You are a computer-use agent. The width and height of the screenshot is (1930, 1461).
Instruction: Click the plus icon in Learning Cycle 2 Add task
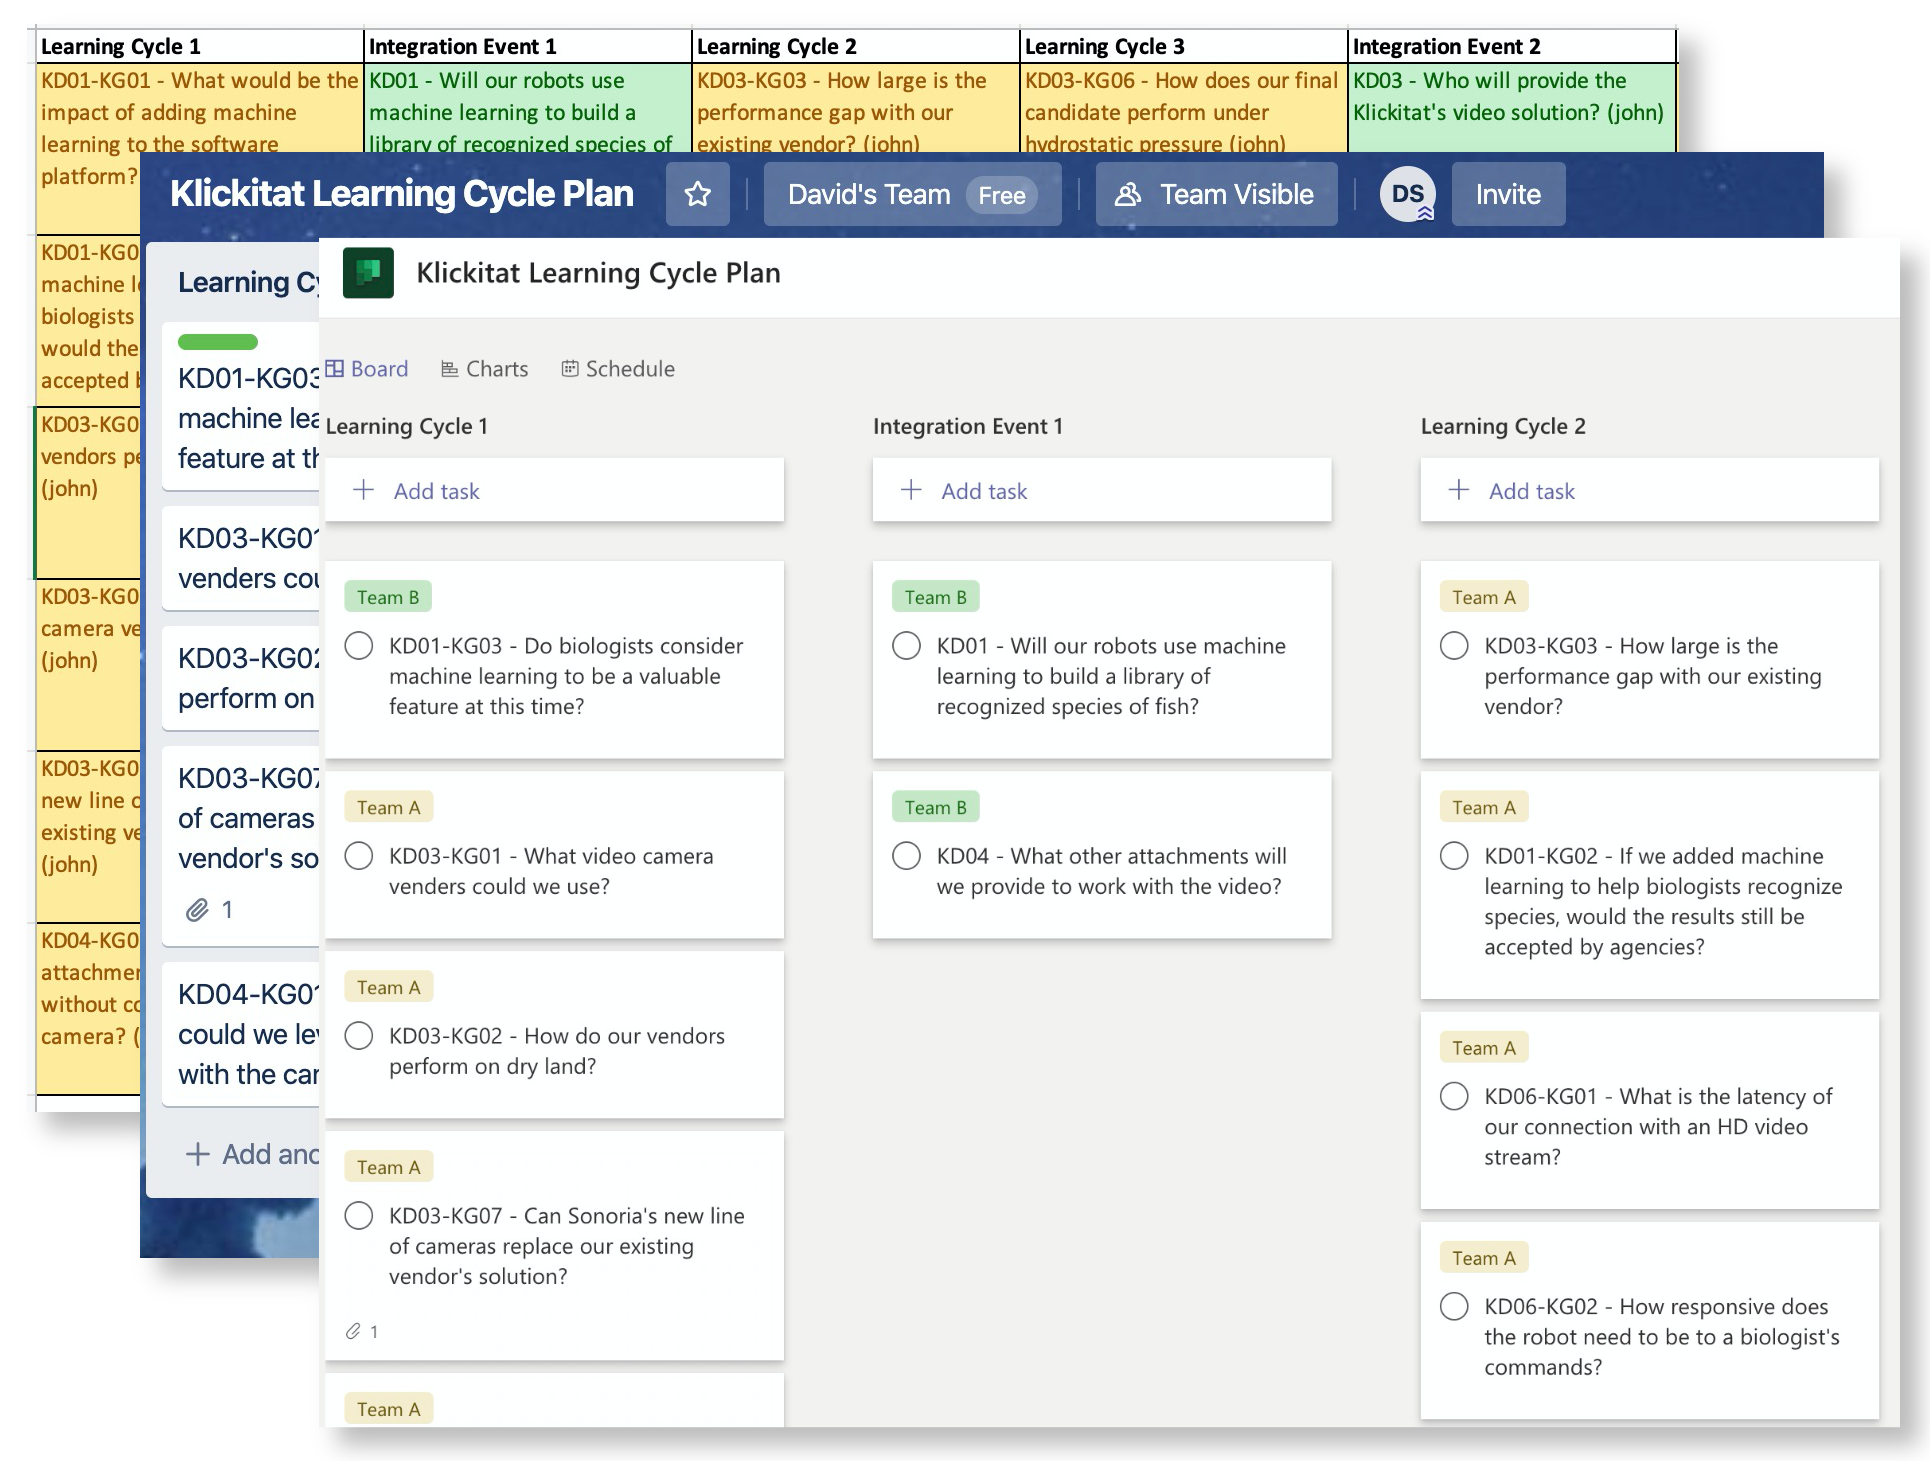pos(1459,490)
